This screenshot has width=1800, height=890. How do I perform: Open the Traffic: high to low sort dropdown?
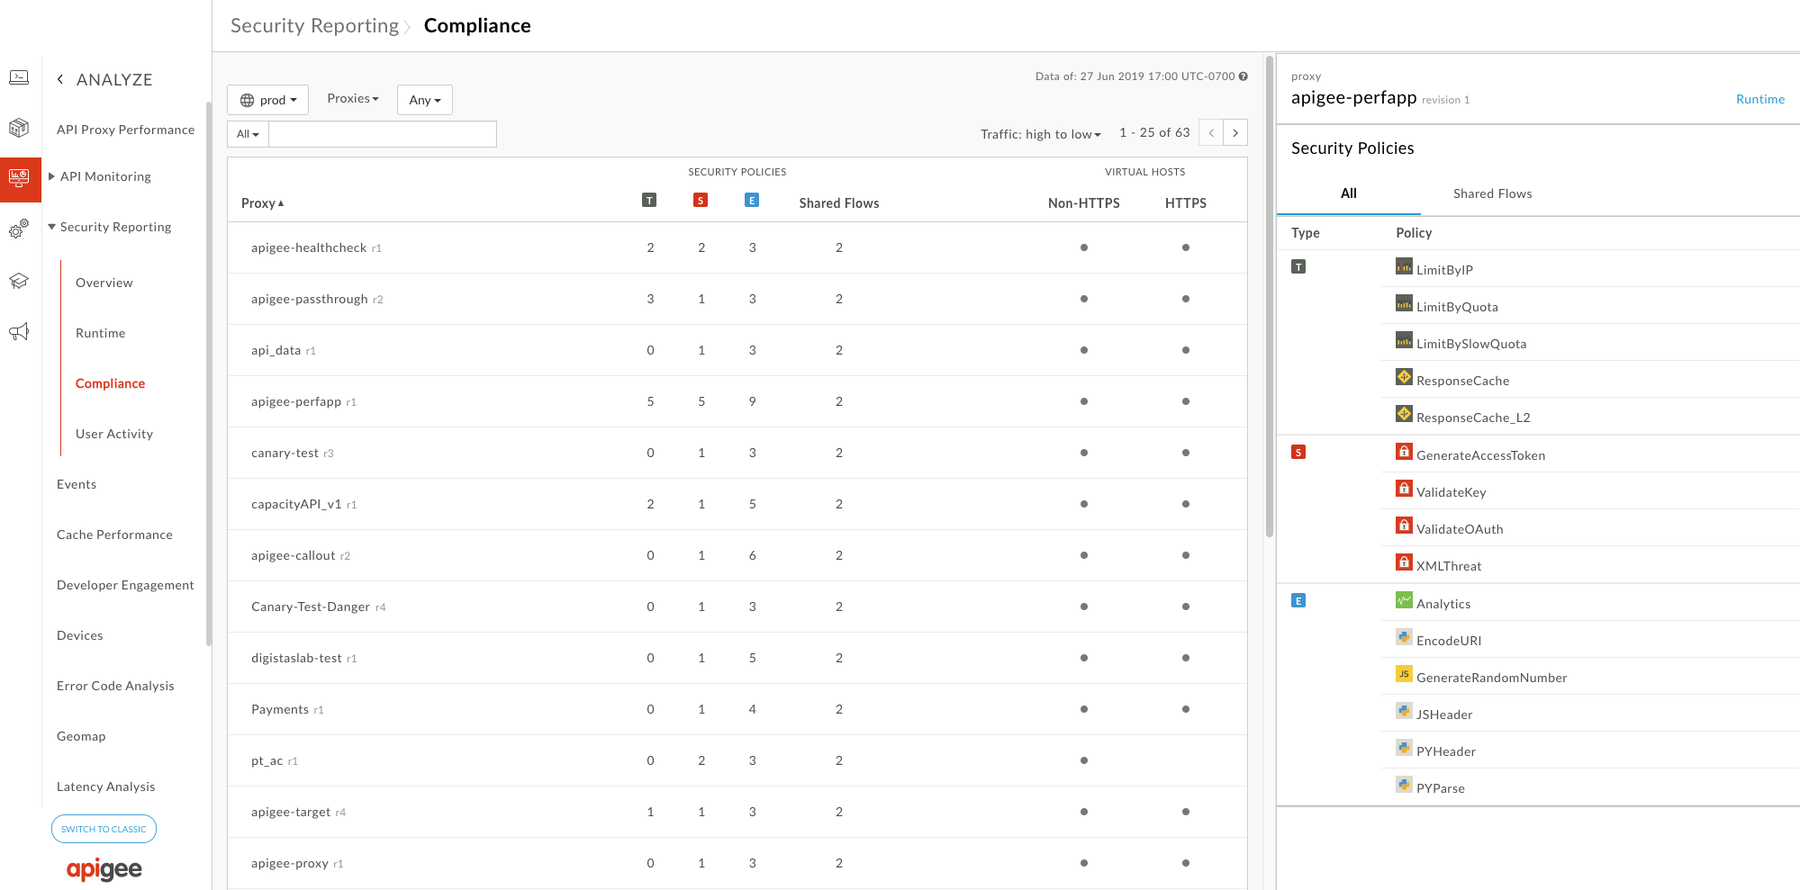1040,134
